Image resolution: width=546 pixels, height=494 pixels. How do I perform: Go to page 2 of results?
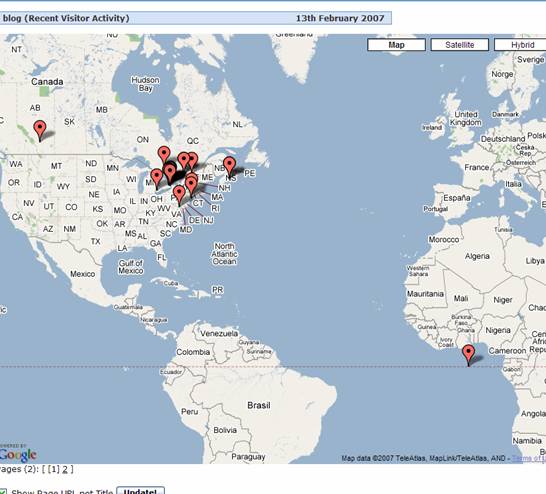click(65, 469)
